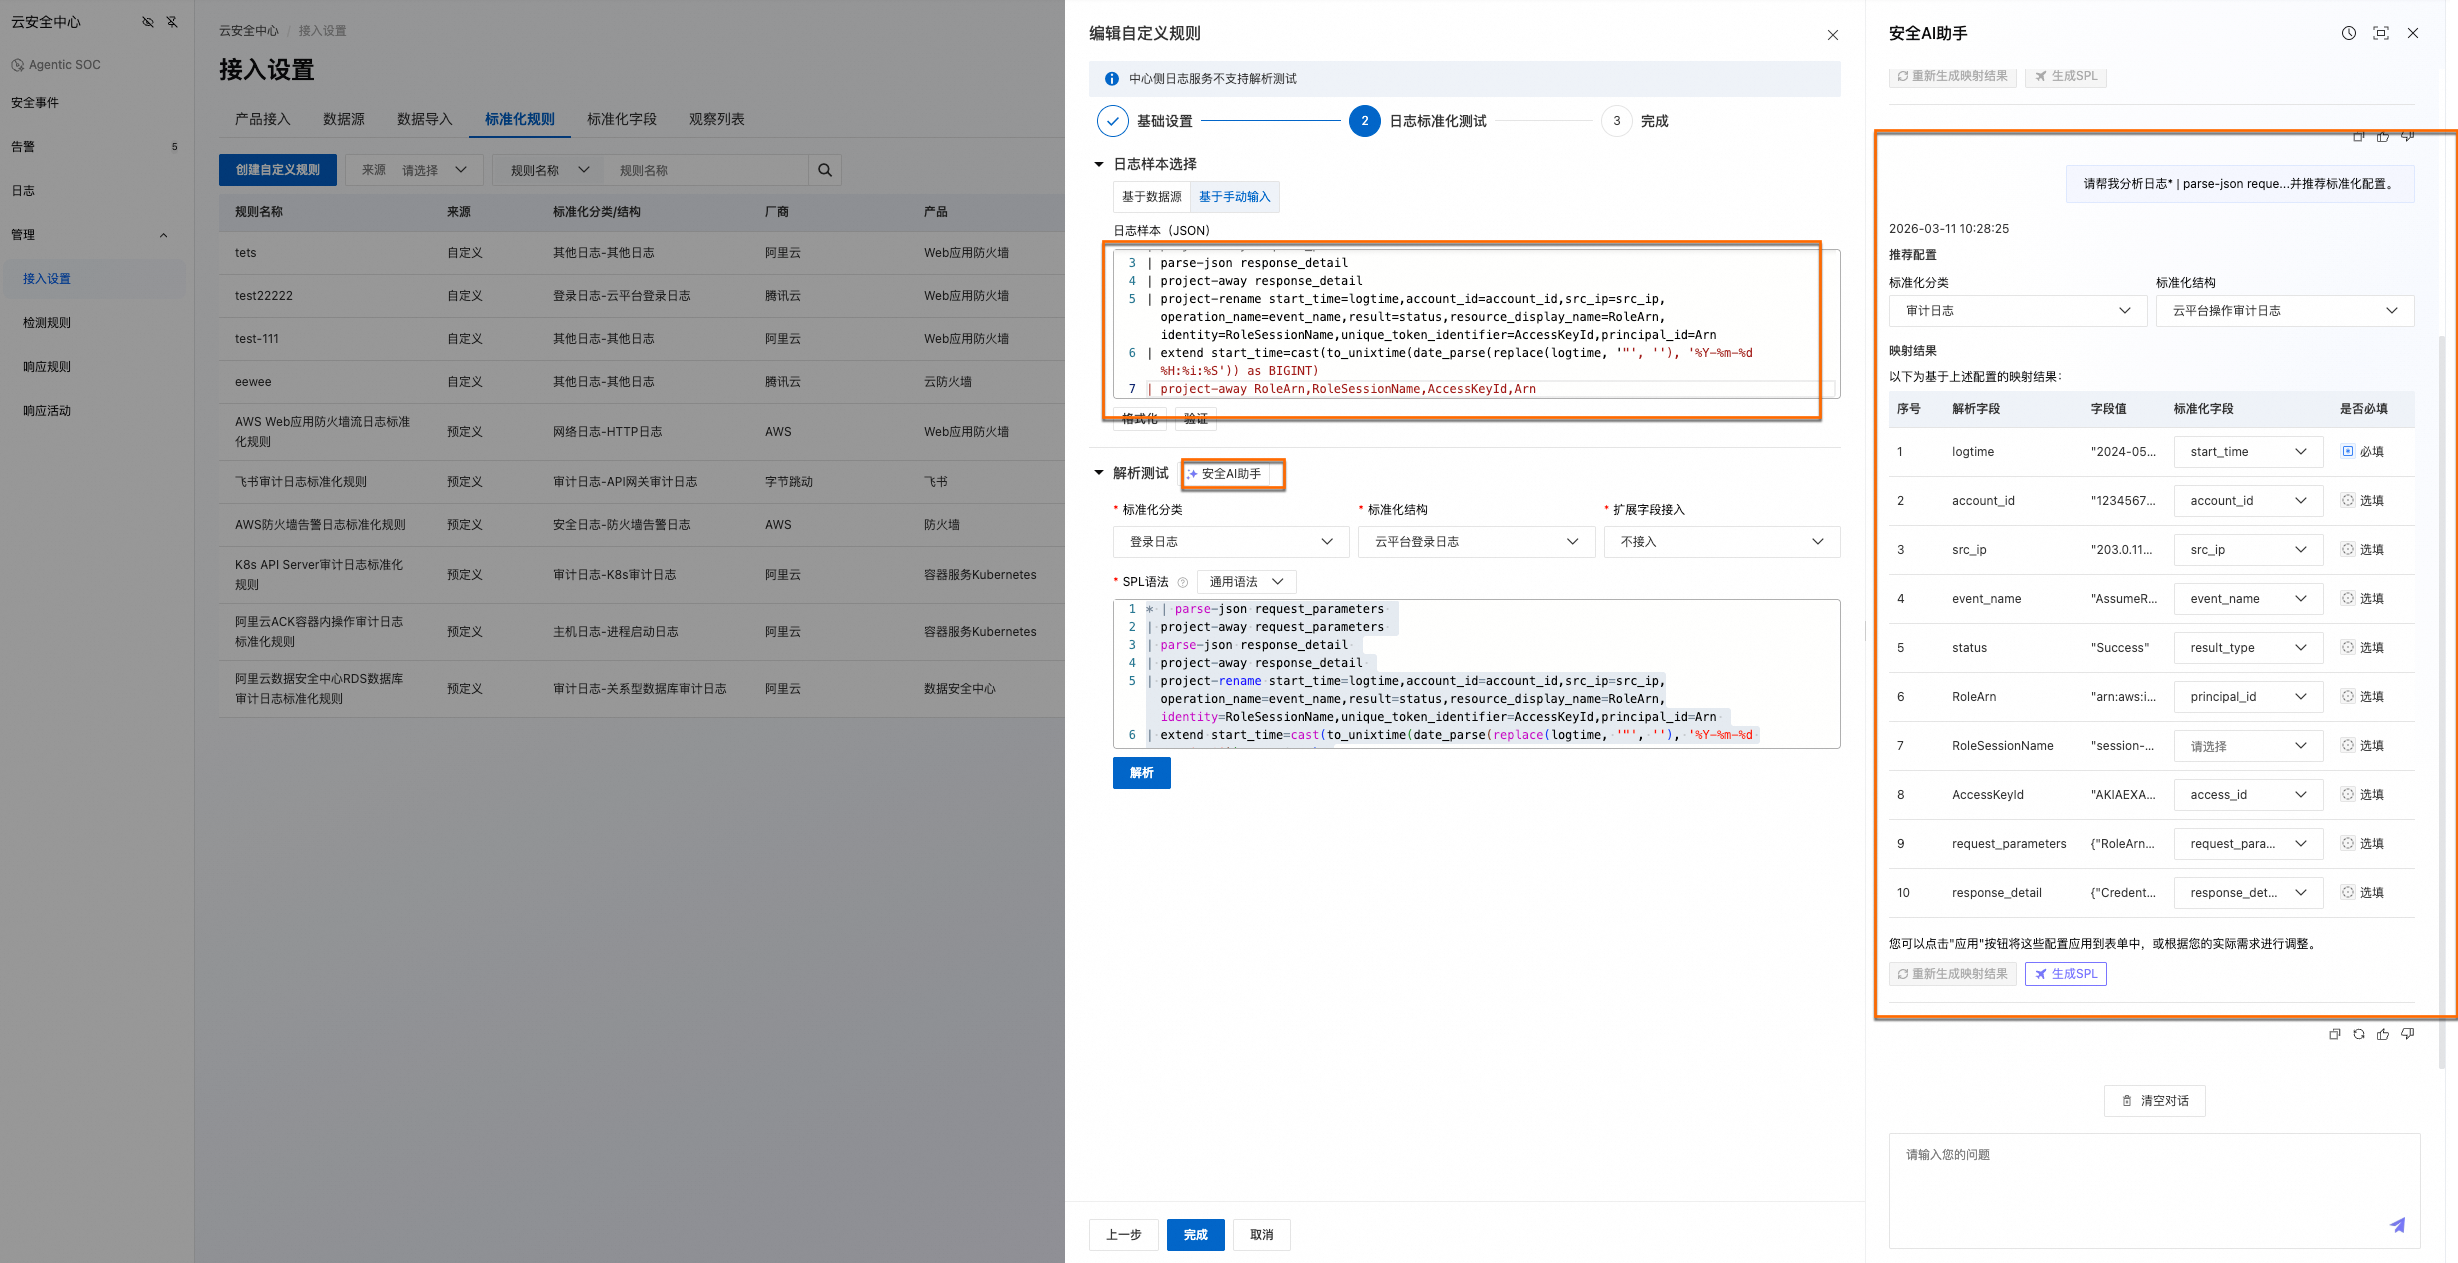Toggle the optional checkbox for RoleSessionName row
Image resolution: width=2458 pixels, height=1263 pixels.
[2348, 745]
